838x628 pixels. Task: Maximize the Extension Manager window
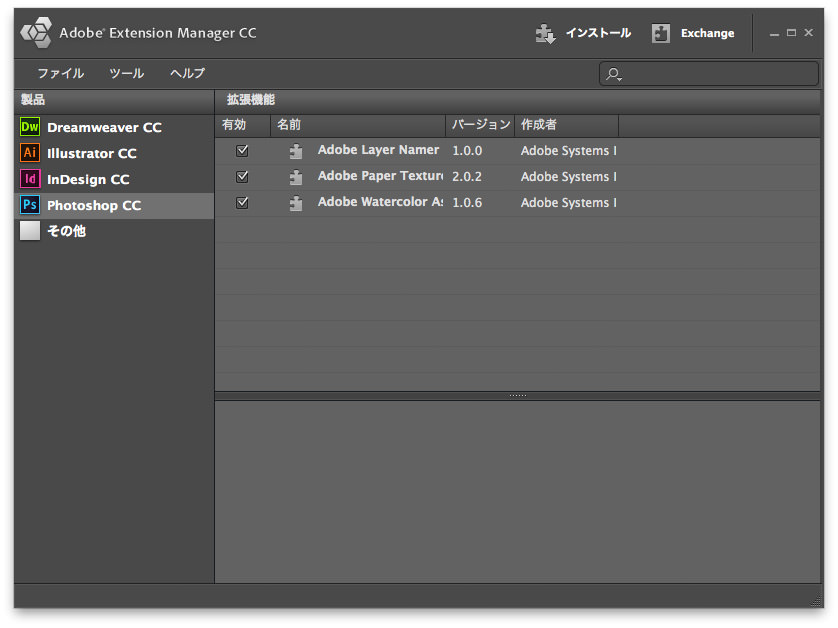click(x=792, y=33)
